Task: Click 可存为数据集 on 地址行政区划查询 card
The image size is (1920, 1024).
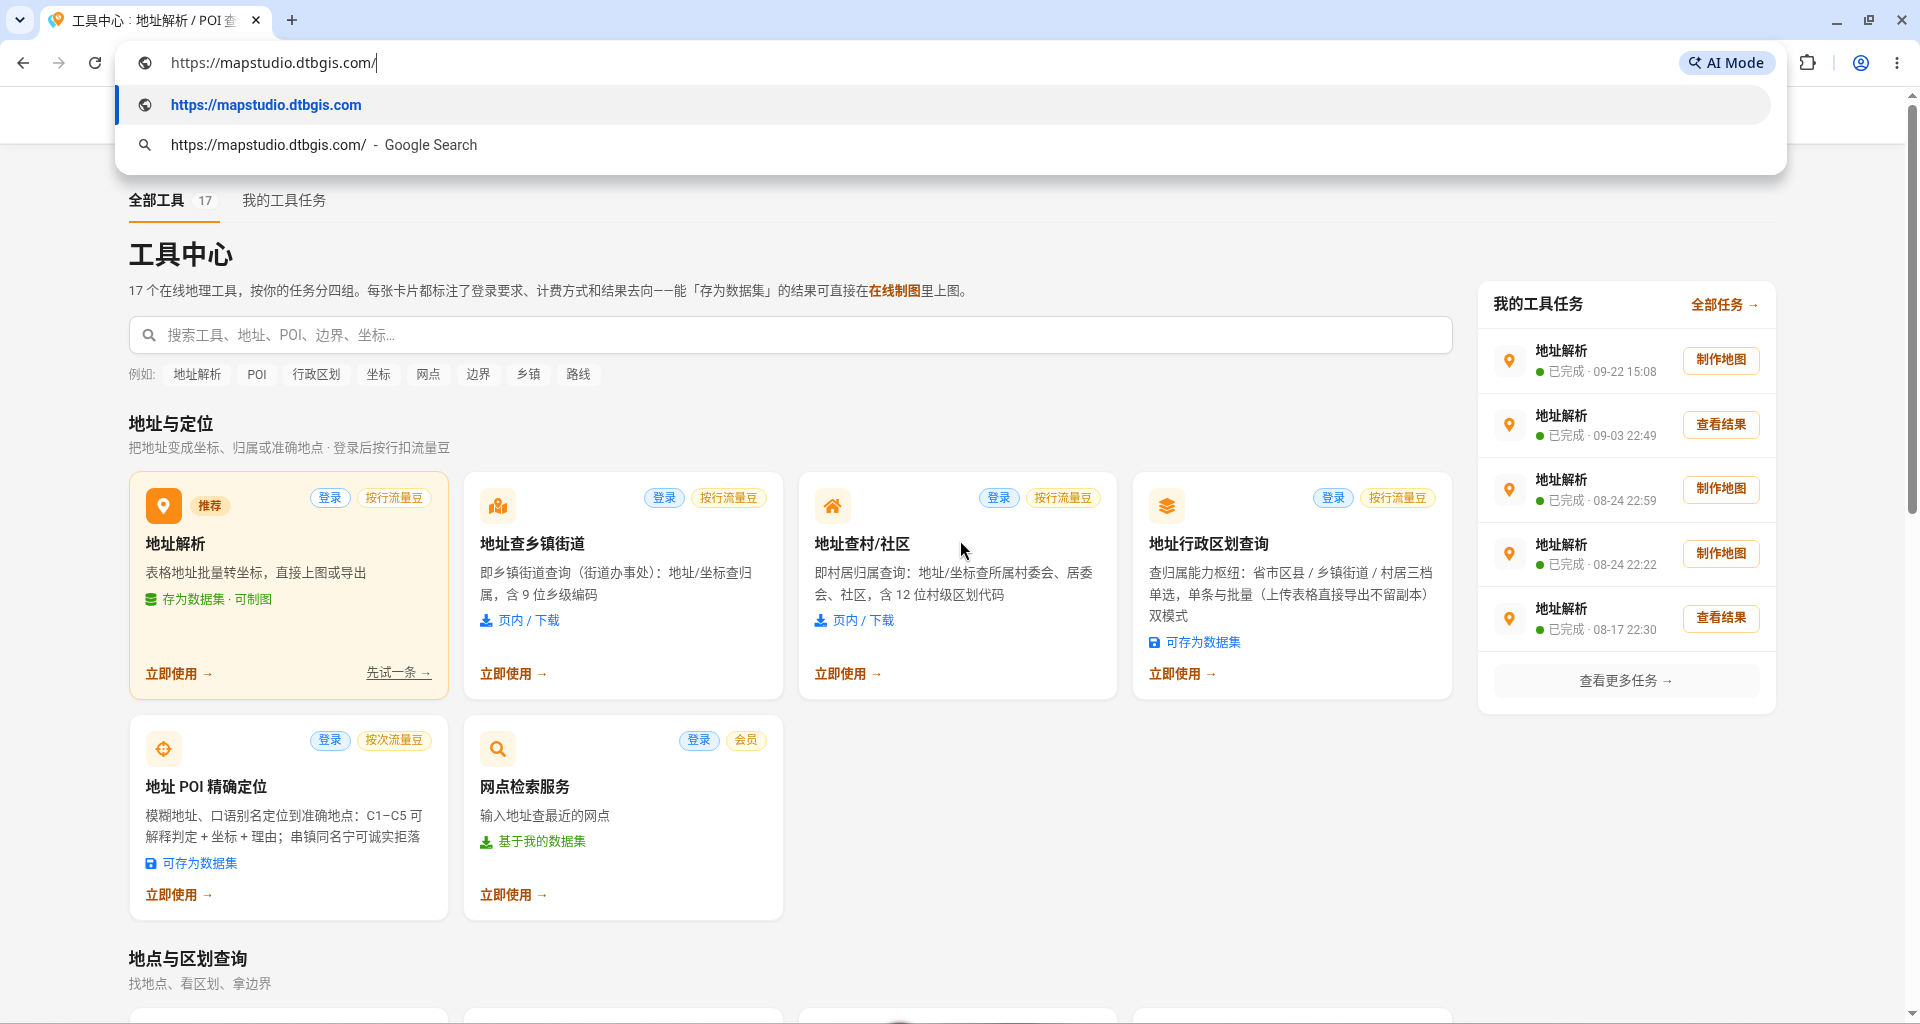Action: click(x=1195, y=642)
